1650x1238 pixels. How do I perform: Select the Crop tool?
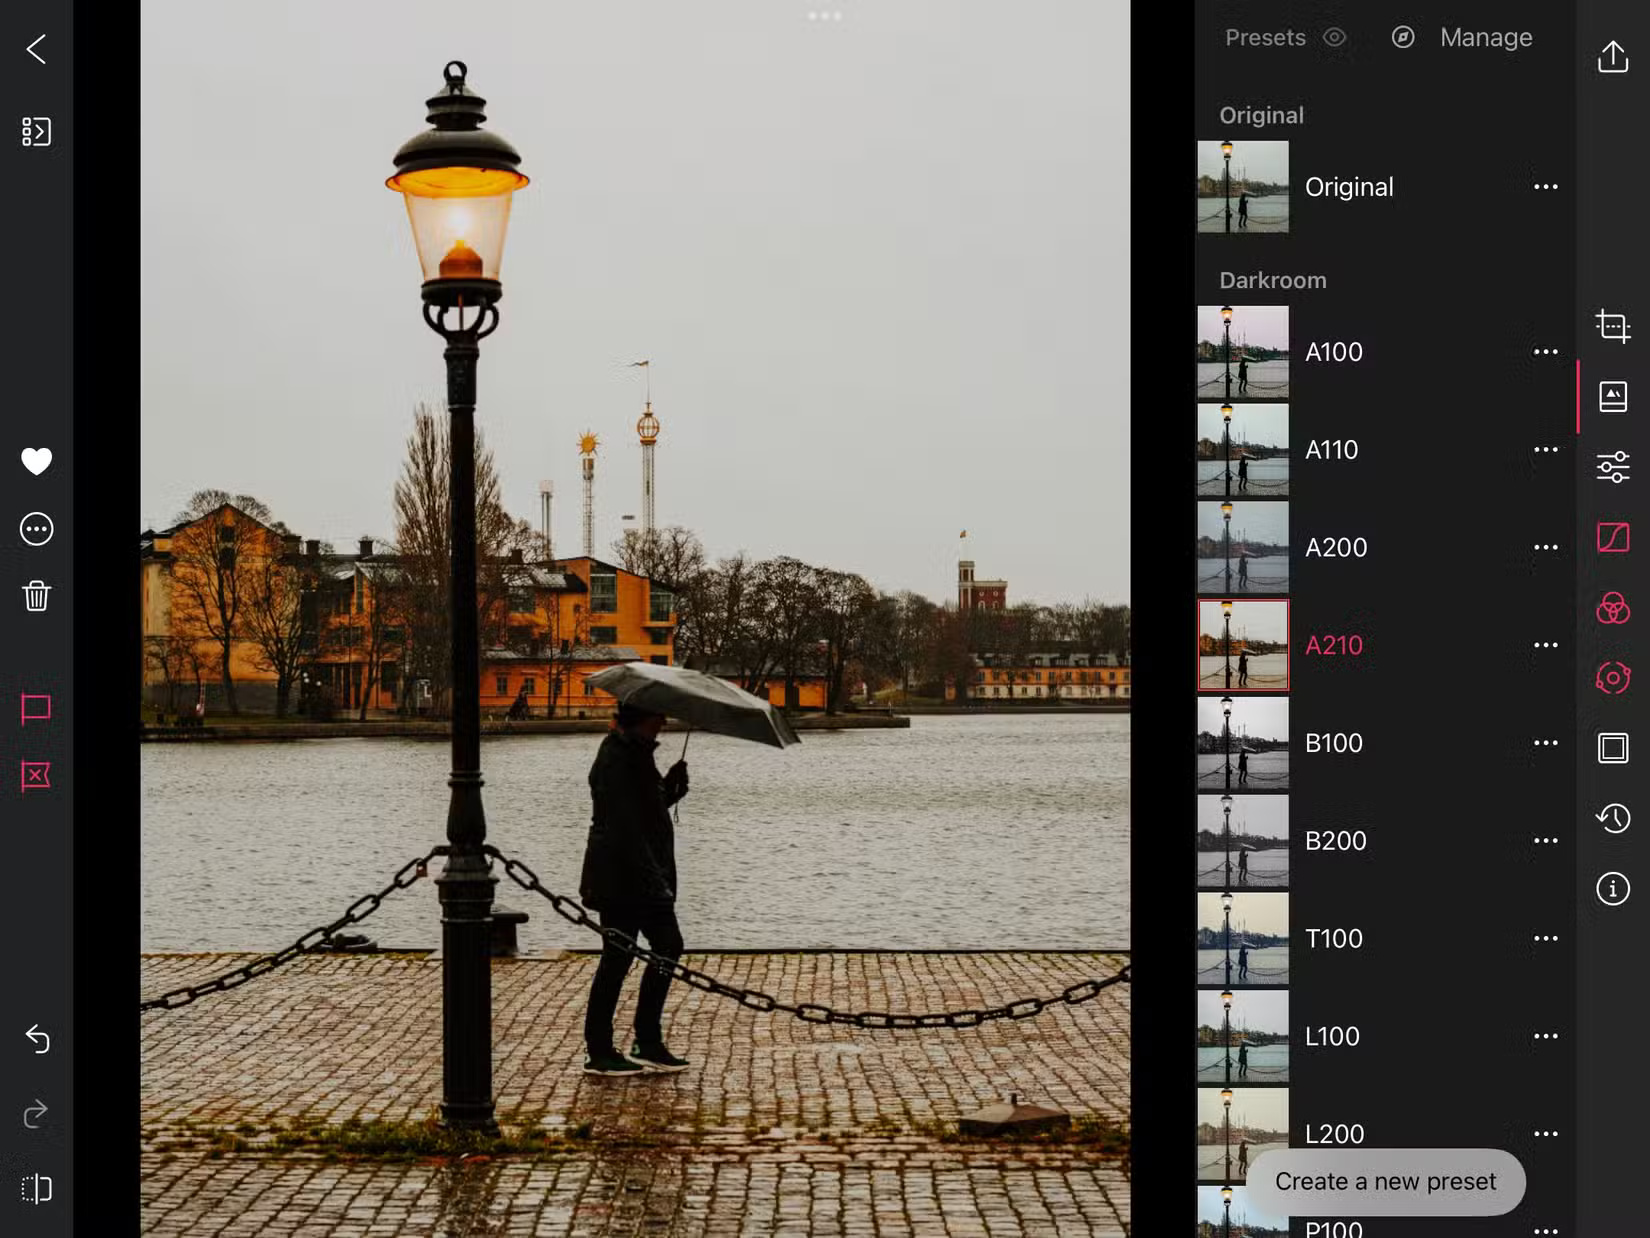coord(1613,325)
